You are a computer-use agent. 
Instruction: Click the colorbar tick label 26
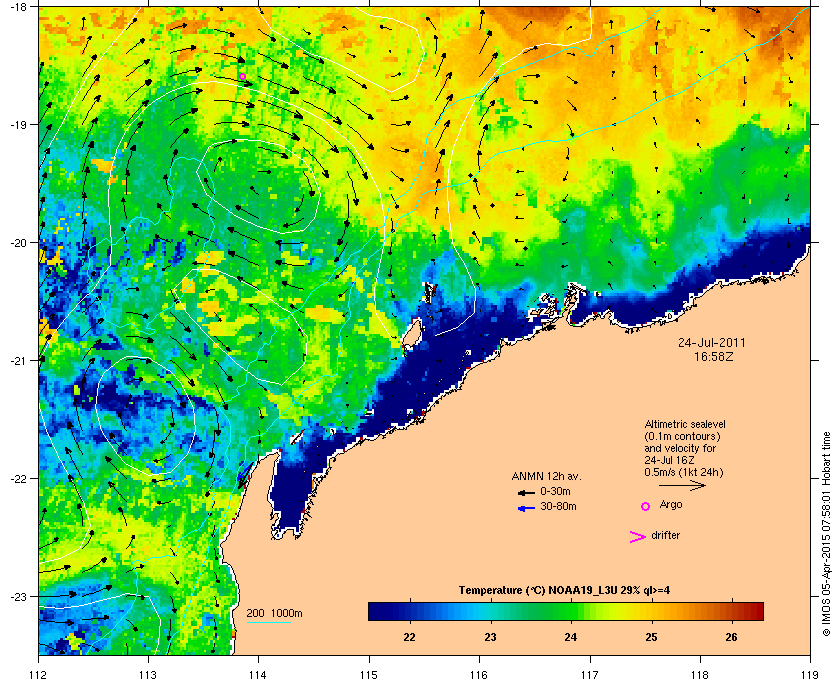(x=731, y=637)
